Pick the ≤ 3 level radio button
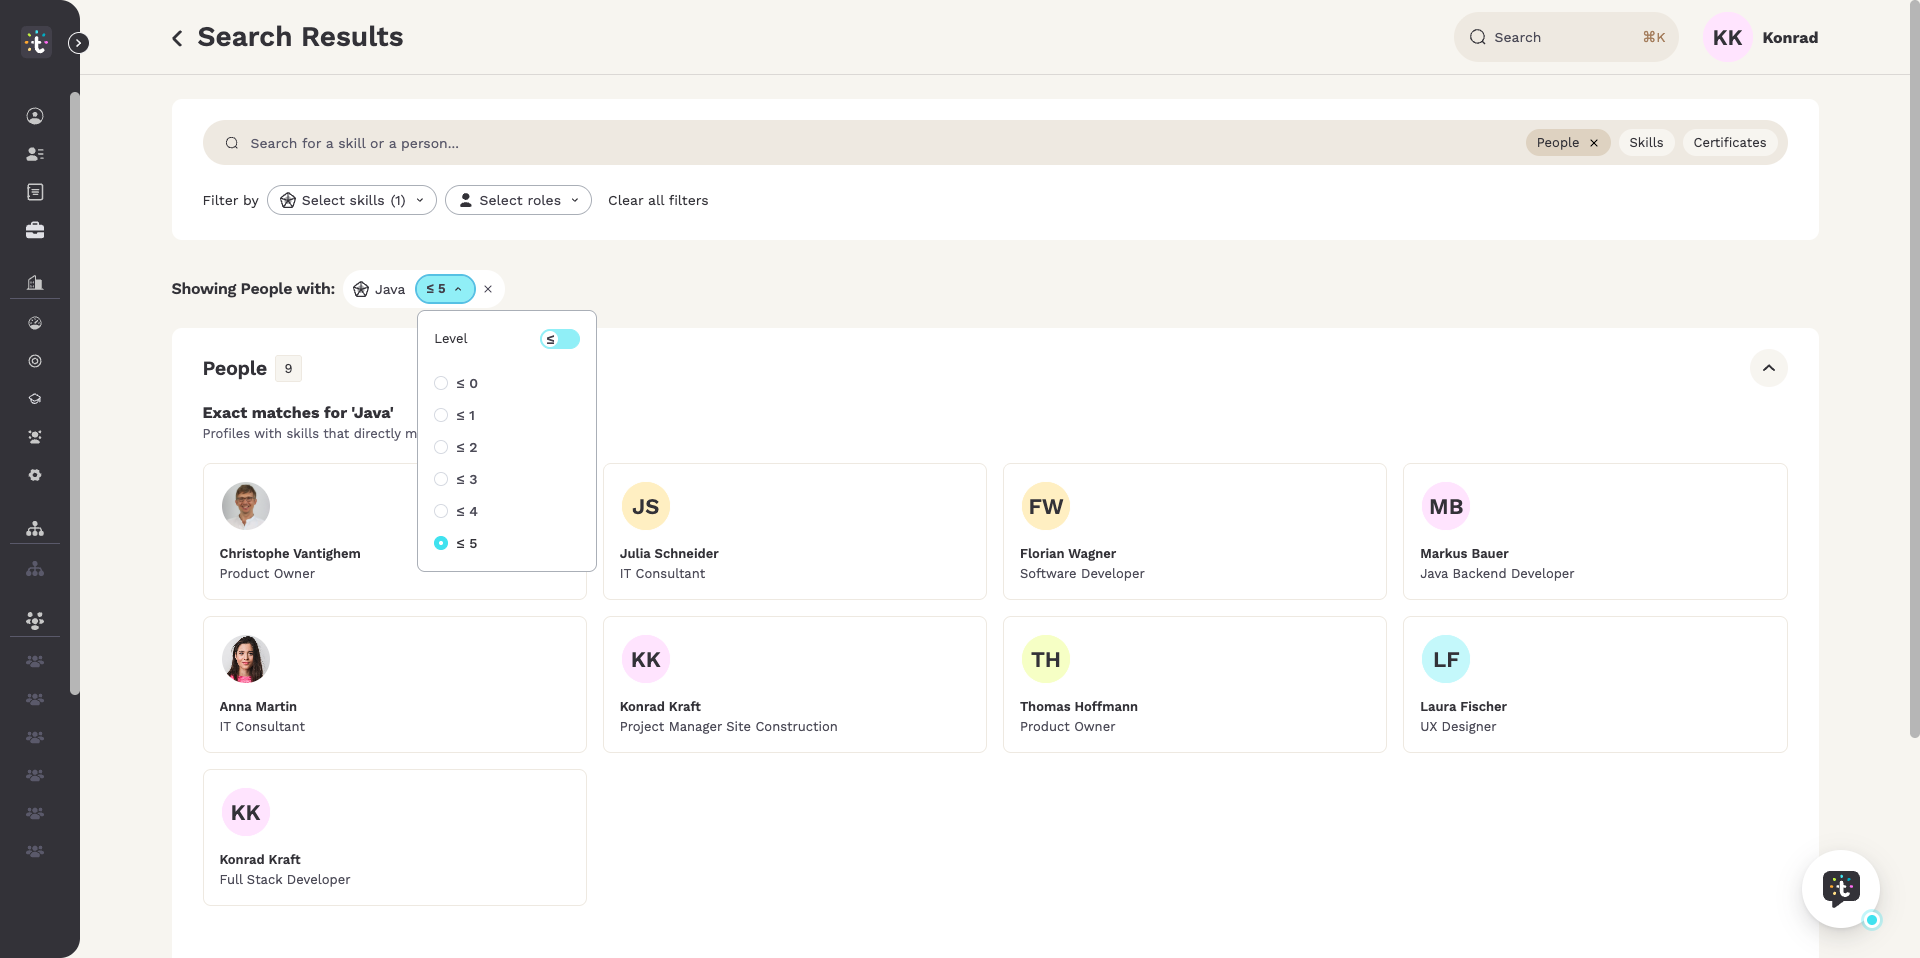The height and width of the screenshot is (958, 1920). tap(441, 479)
